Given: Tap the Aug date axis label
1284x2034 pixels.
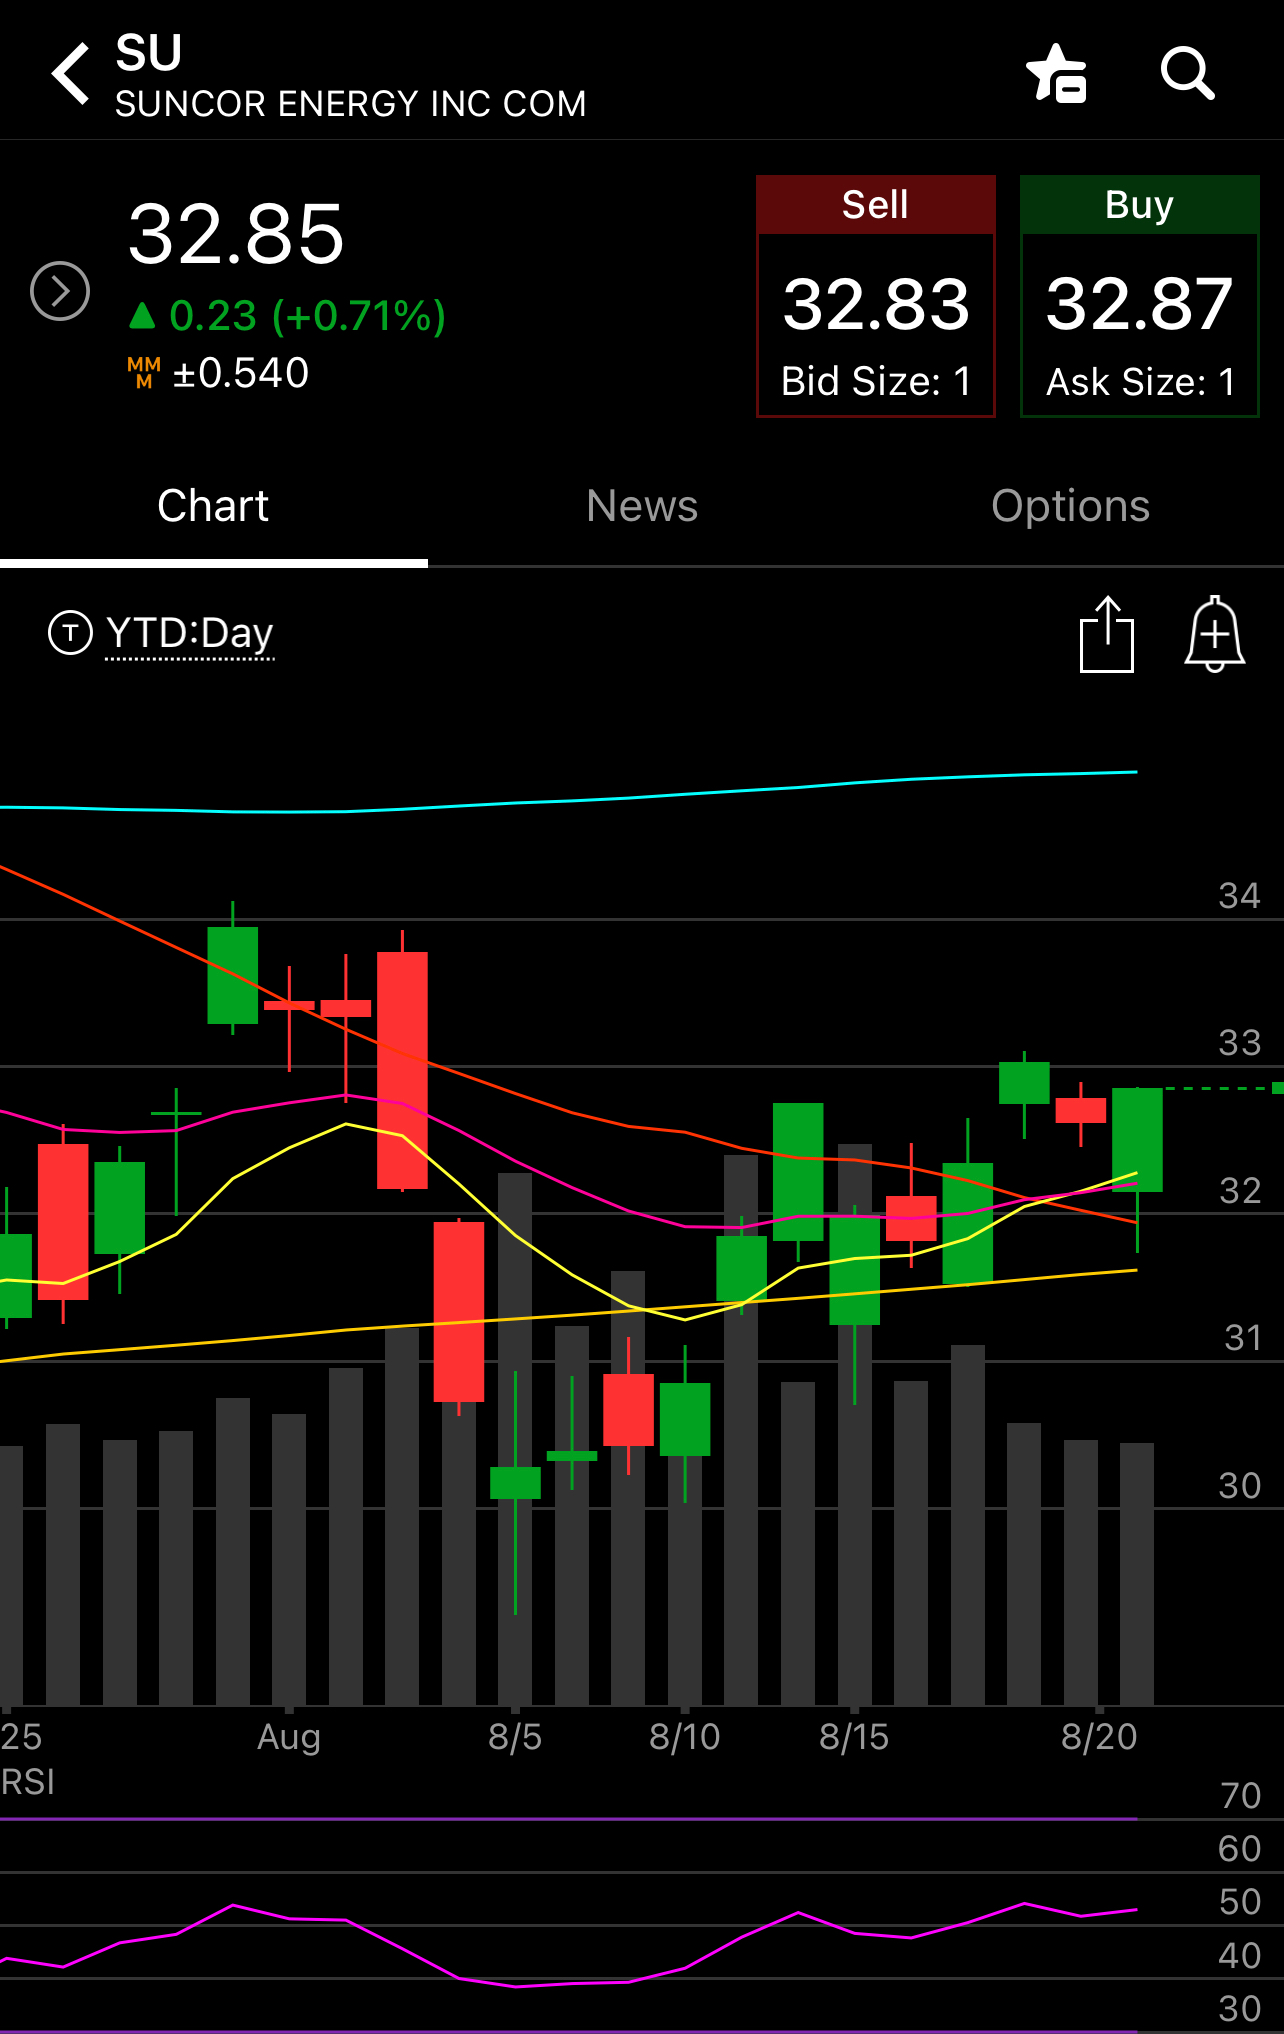Looking at the screenshot, I should click(289, 1737).
